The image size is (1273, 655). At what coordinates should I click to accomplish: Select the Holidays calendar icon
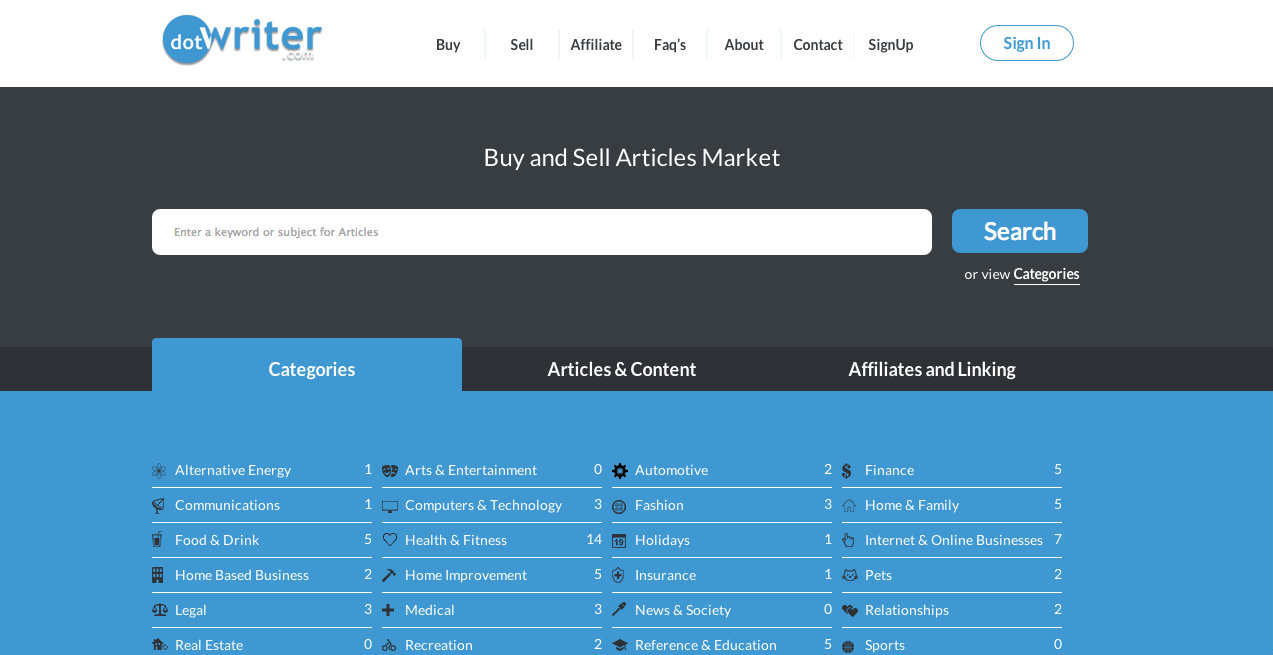(x=620, y=540)
